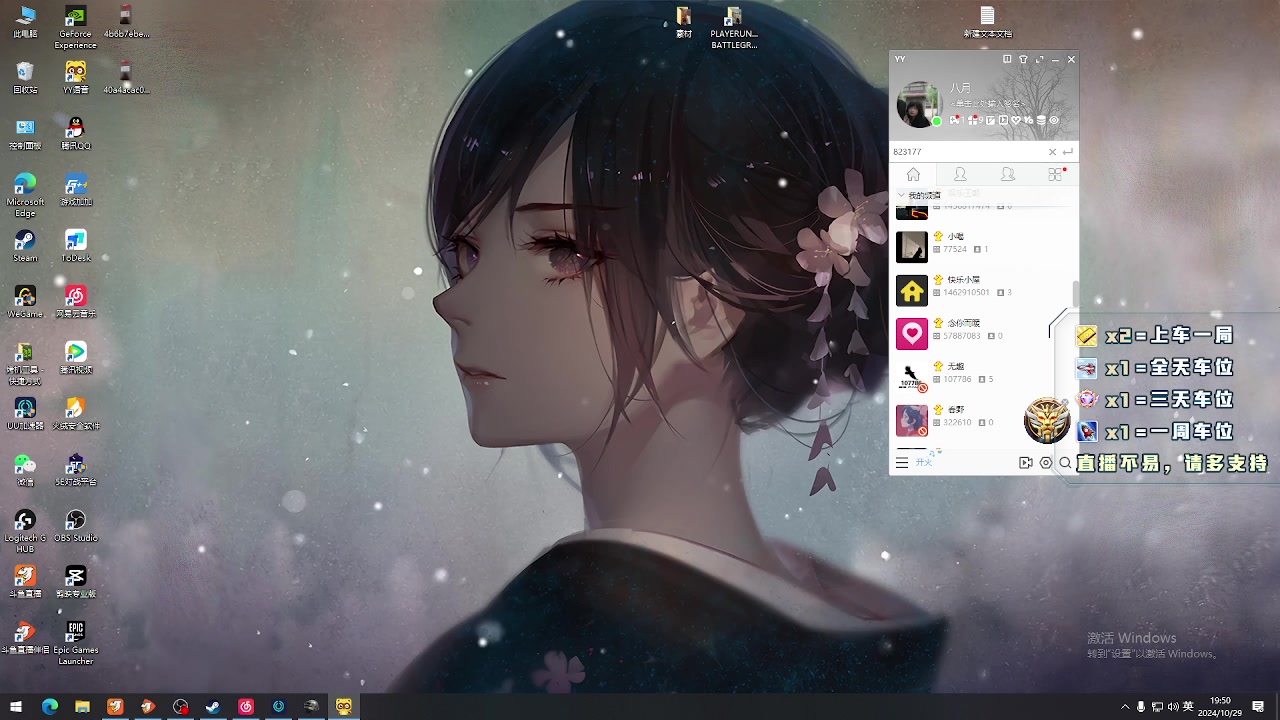Click YY search magnifier at bottom
Image resolution: width=1280 pixels, height=720 pixels.
pyautogui.click(x=1065, y=463)
